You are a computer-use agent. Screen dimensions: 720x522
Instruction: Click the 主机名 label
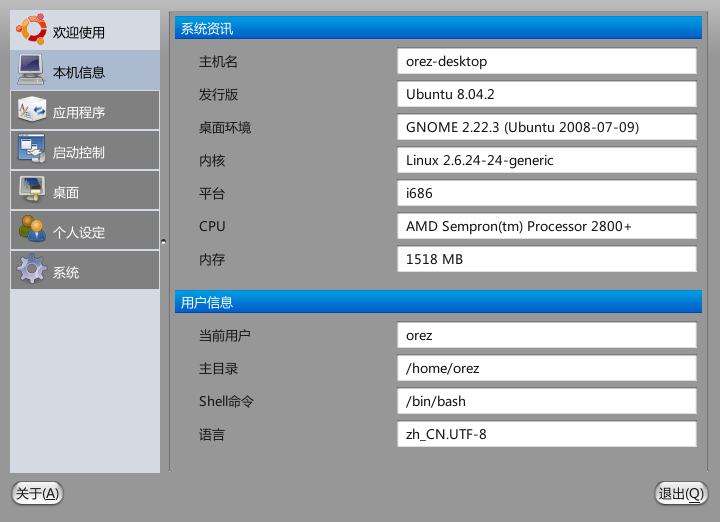tap(218, 62)
